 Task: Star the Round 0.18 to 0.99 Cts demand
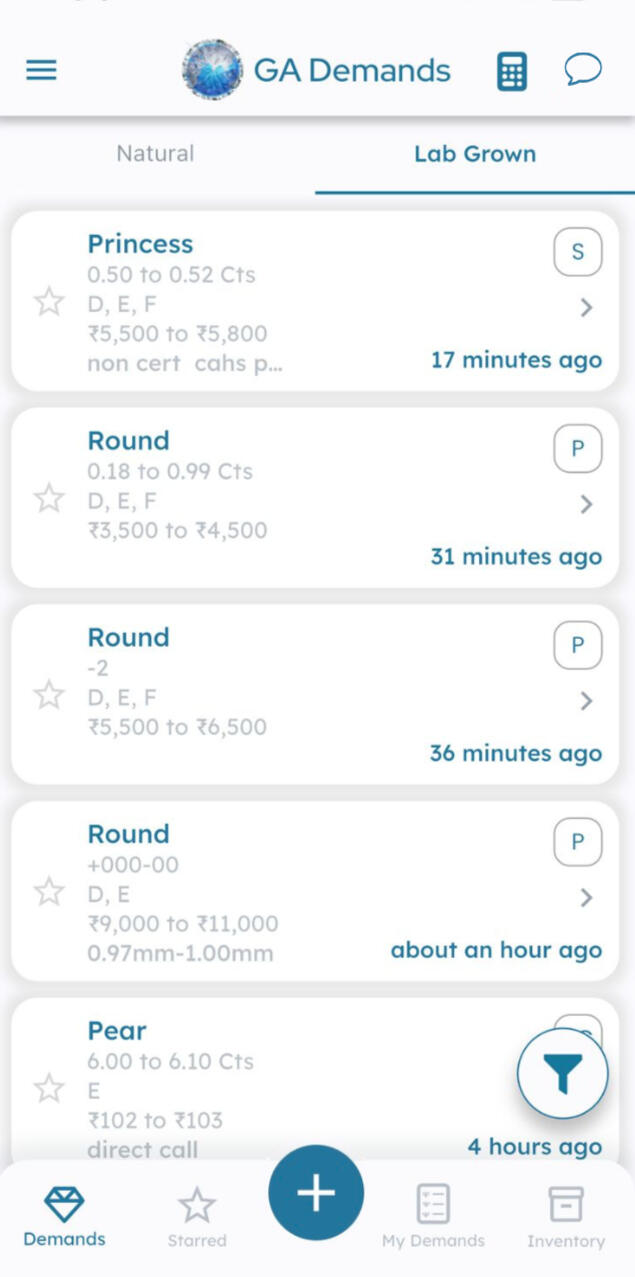pyautogui.click(x=49, y=498)
